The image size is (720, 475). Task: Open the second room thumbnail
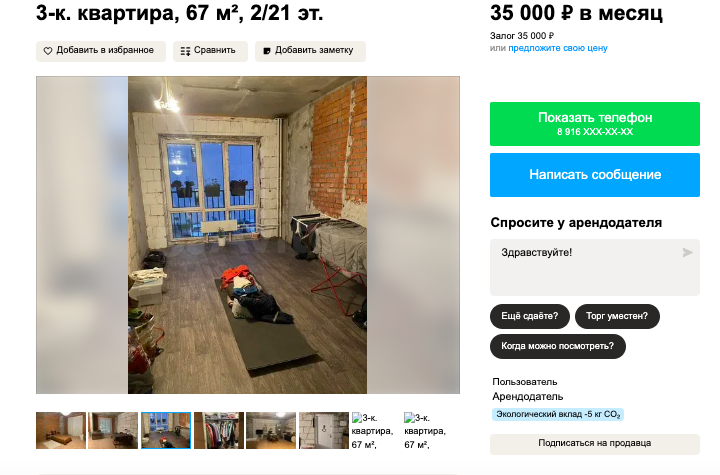click(x=113, y=430)
